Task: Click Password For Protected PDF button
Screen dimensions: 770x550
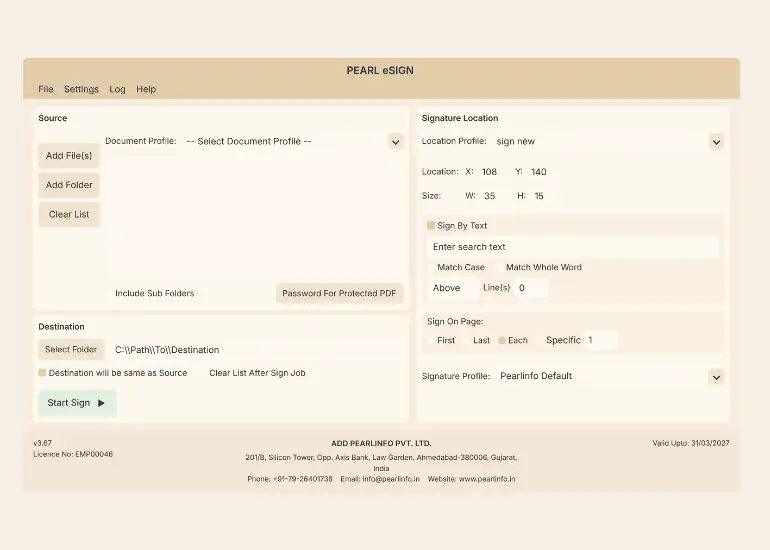Action: click(339, 293)
